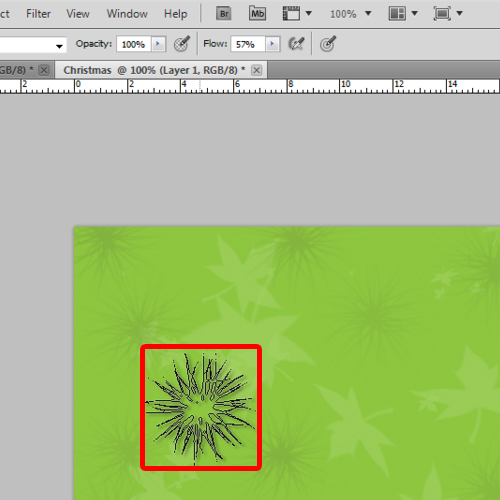
Task: Open the Help menu
Action: (x=176, y=14)
